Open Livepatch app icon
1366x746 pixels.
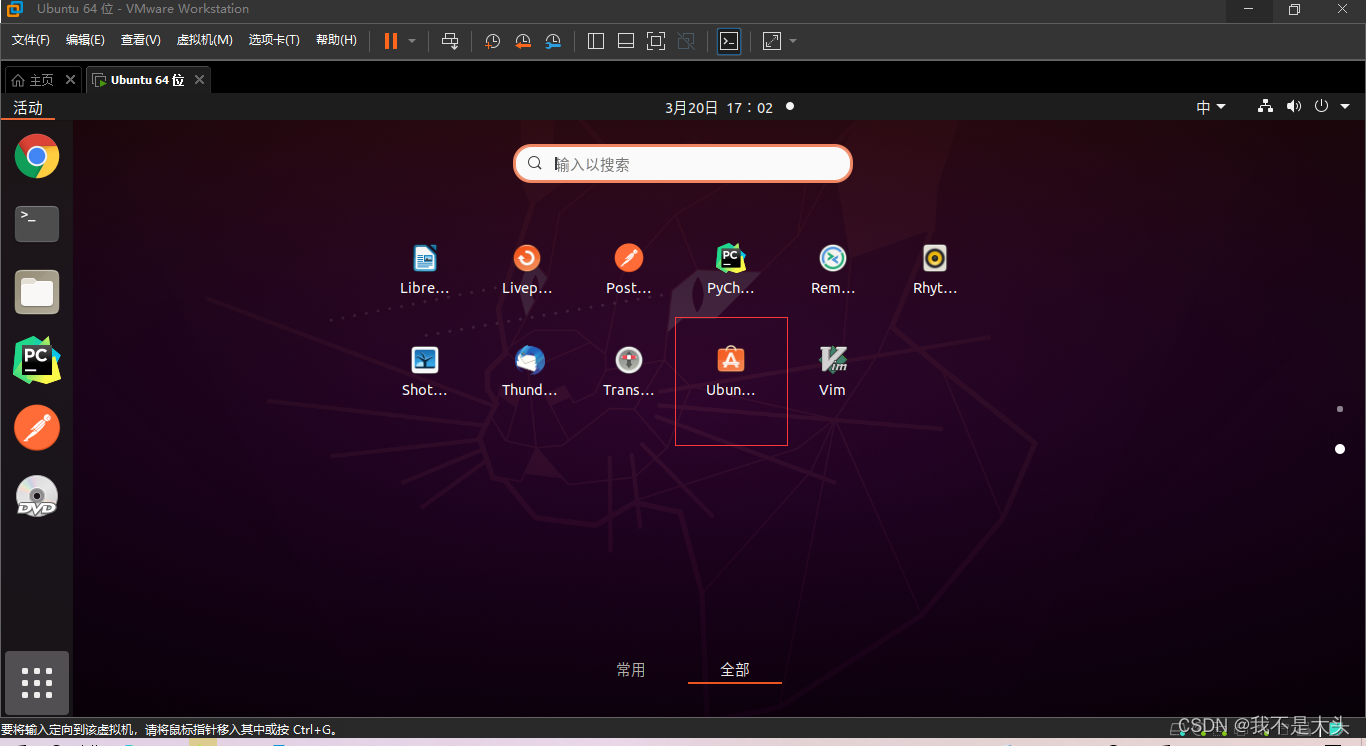[x=527, y=270]
